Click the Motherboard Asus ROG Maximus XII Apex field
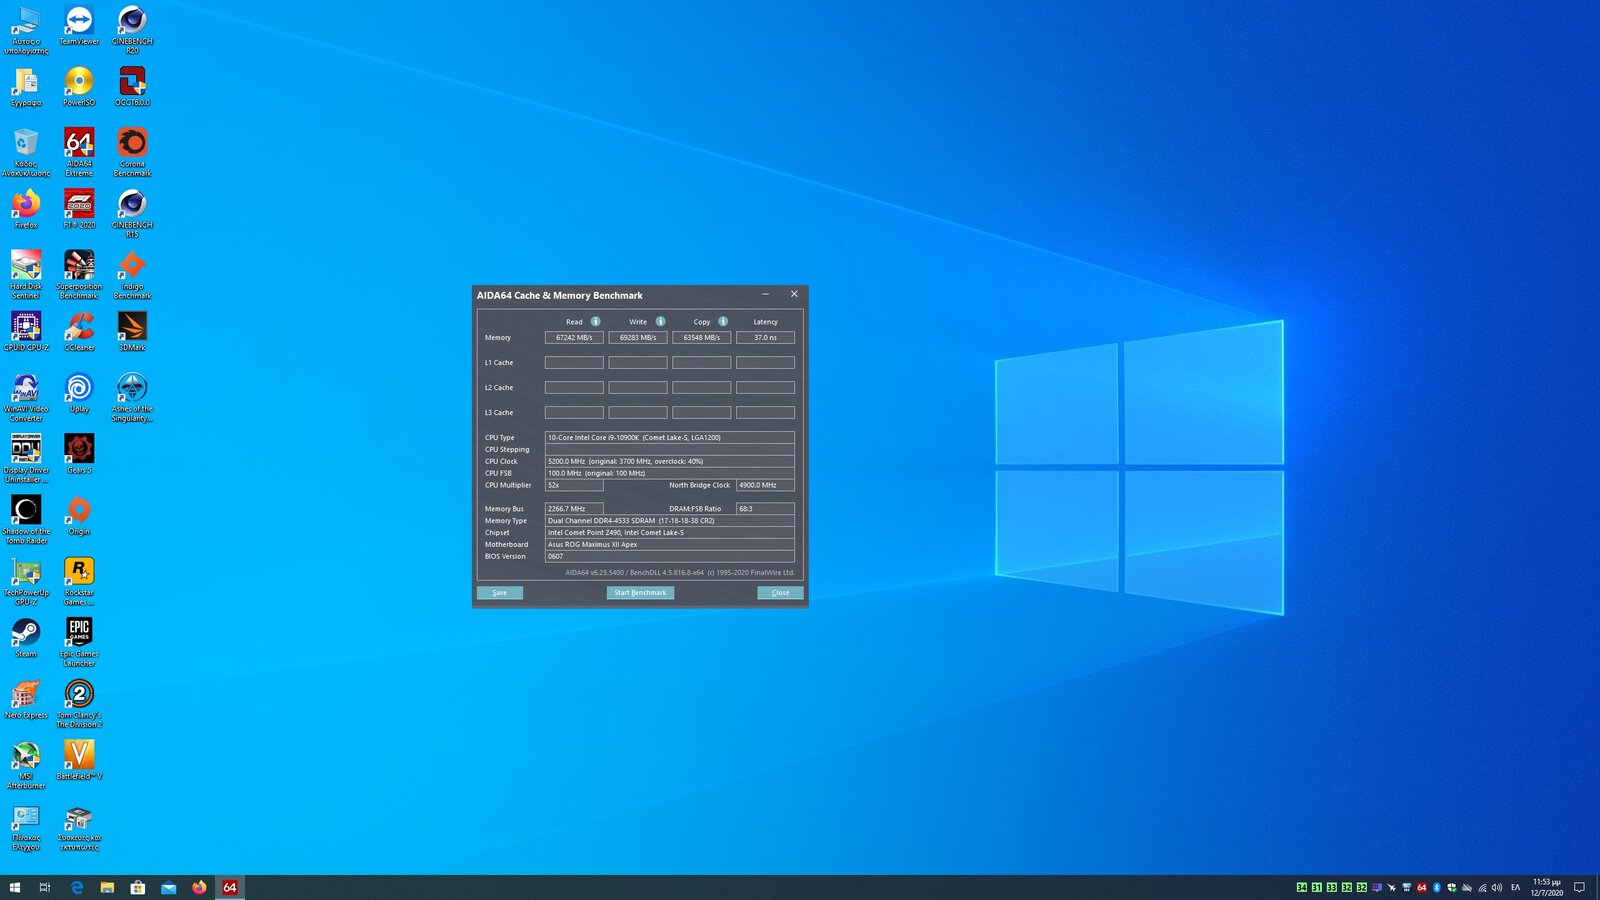This screenshot has height=900, width=1600. 670,545
